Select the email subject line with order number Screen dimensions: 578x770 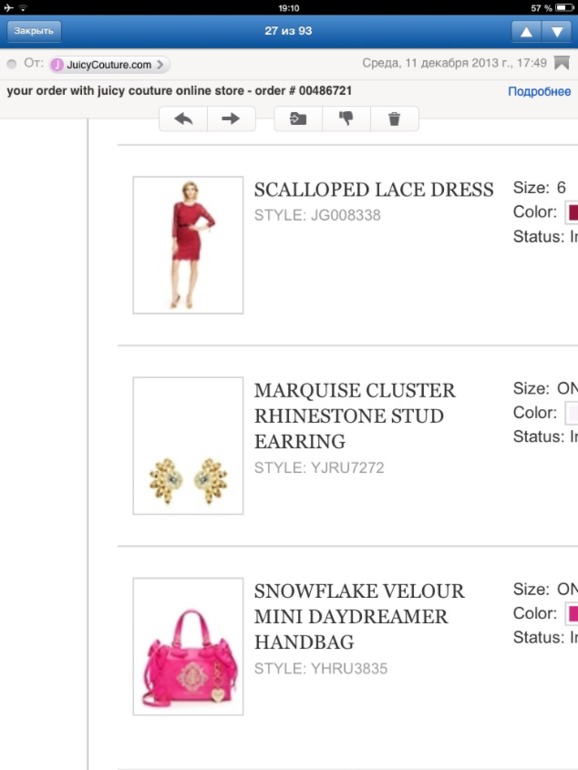tap(179, 91)
